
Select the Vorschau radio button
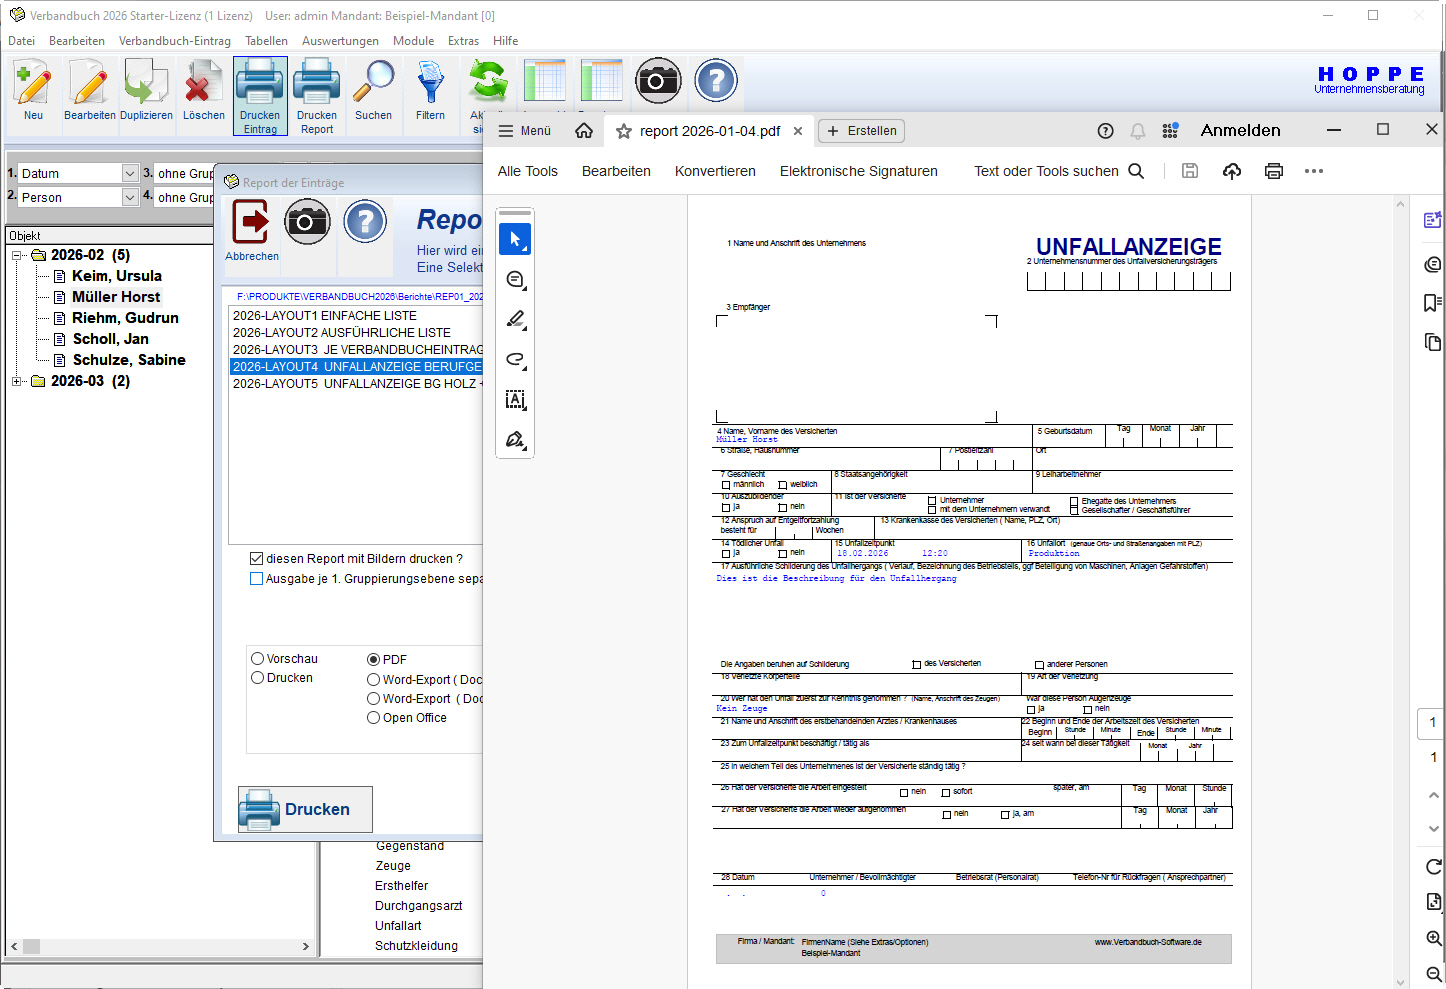click(258, 659)
